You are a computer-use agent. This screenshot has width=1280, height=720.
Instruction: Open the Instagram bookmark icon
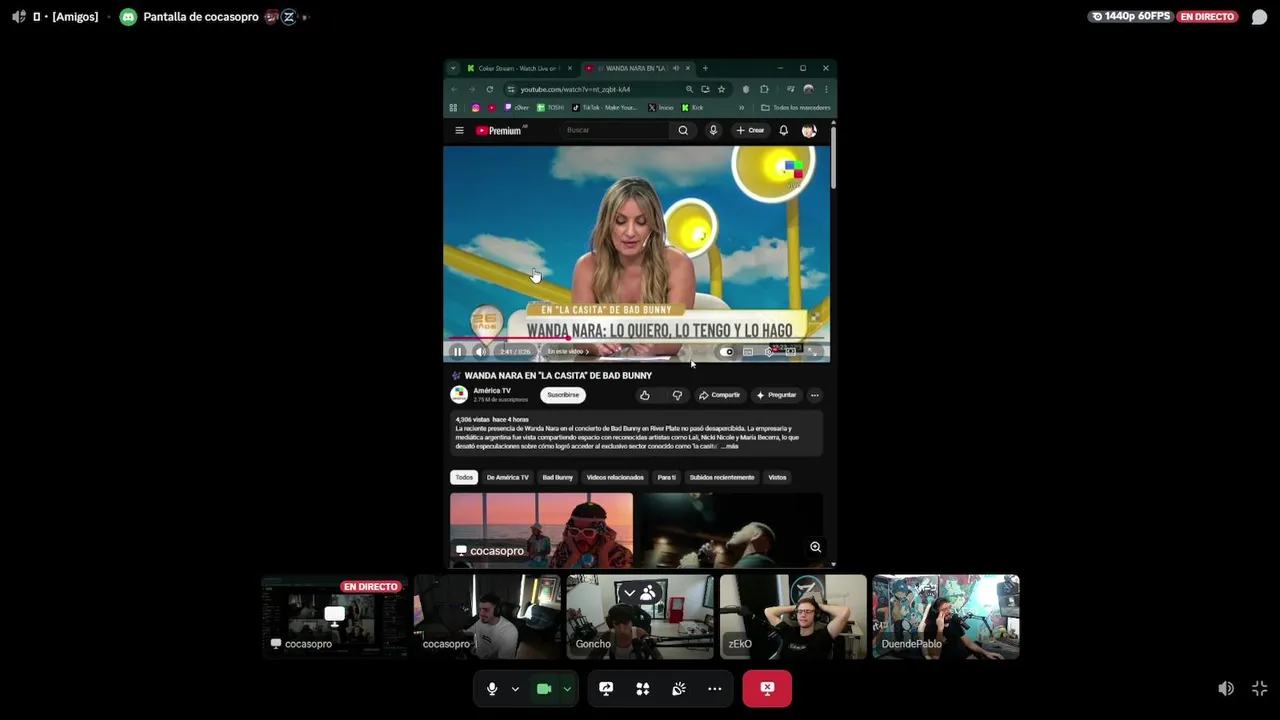coord(475,107)
